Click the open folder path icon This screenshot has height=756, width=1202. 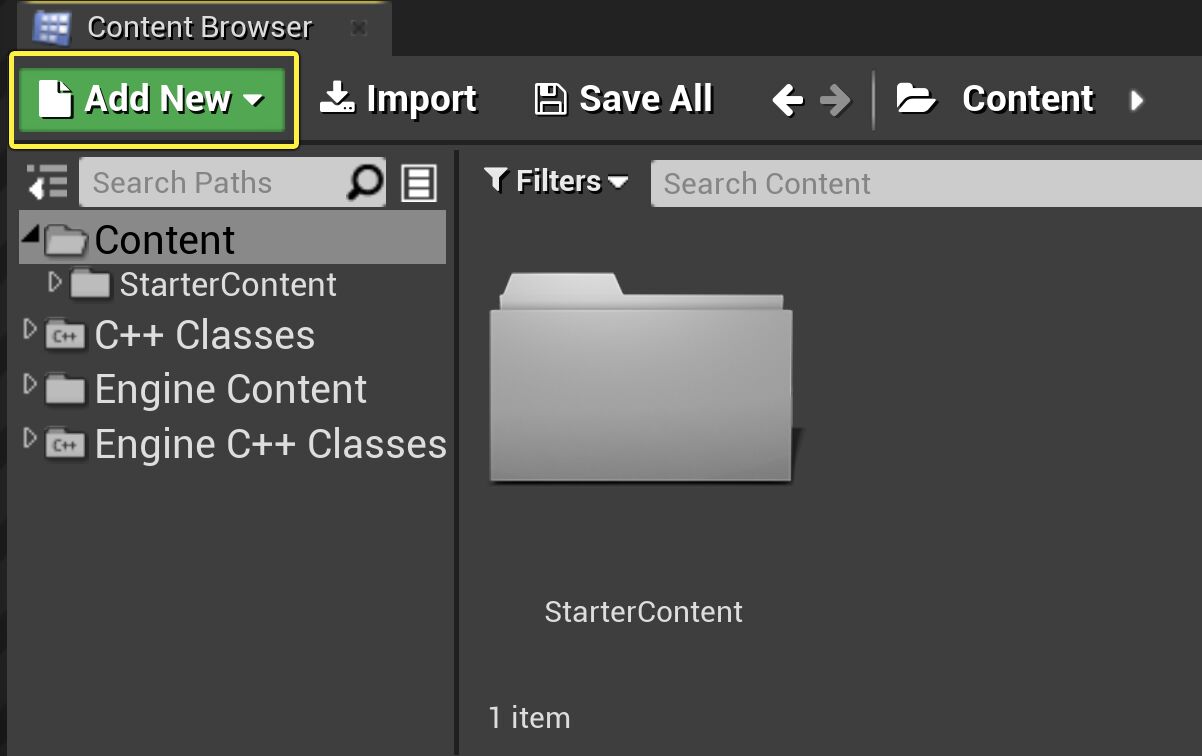[915, 99]
